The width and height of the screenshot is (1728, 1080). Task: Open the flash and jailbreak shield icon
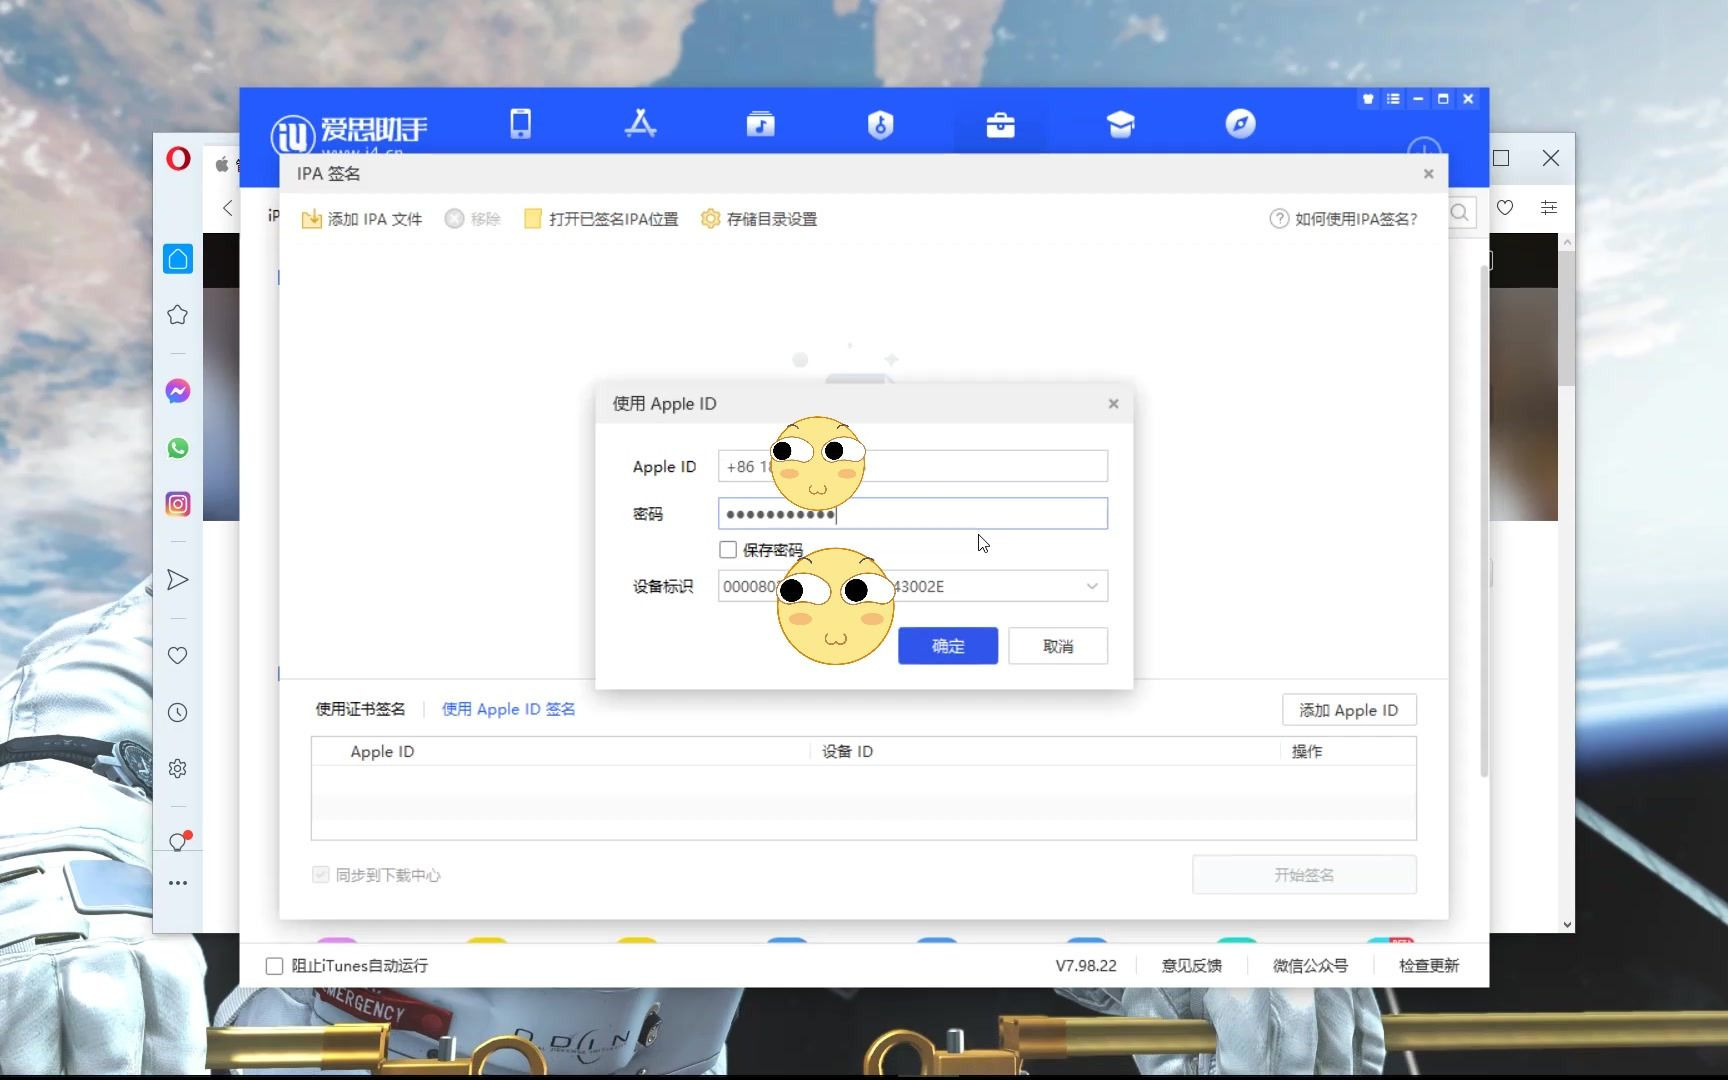pos(880,125)
